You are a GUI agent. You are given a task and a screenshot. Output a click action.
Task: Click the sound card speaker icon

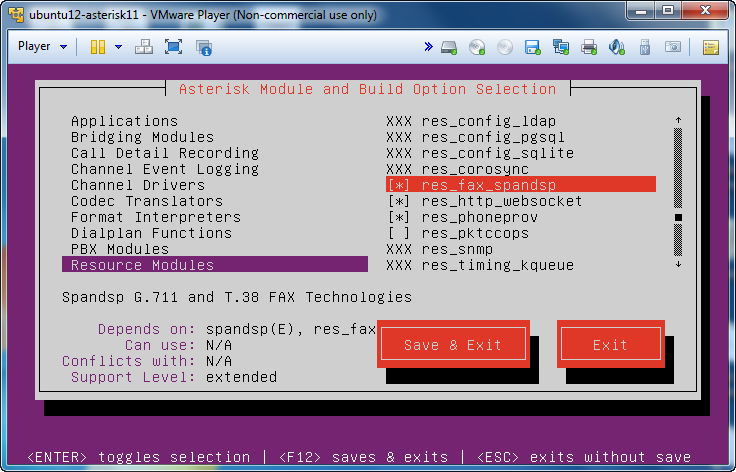tap(617, 47)
